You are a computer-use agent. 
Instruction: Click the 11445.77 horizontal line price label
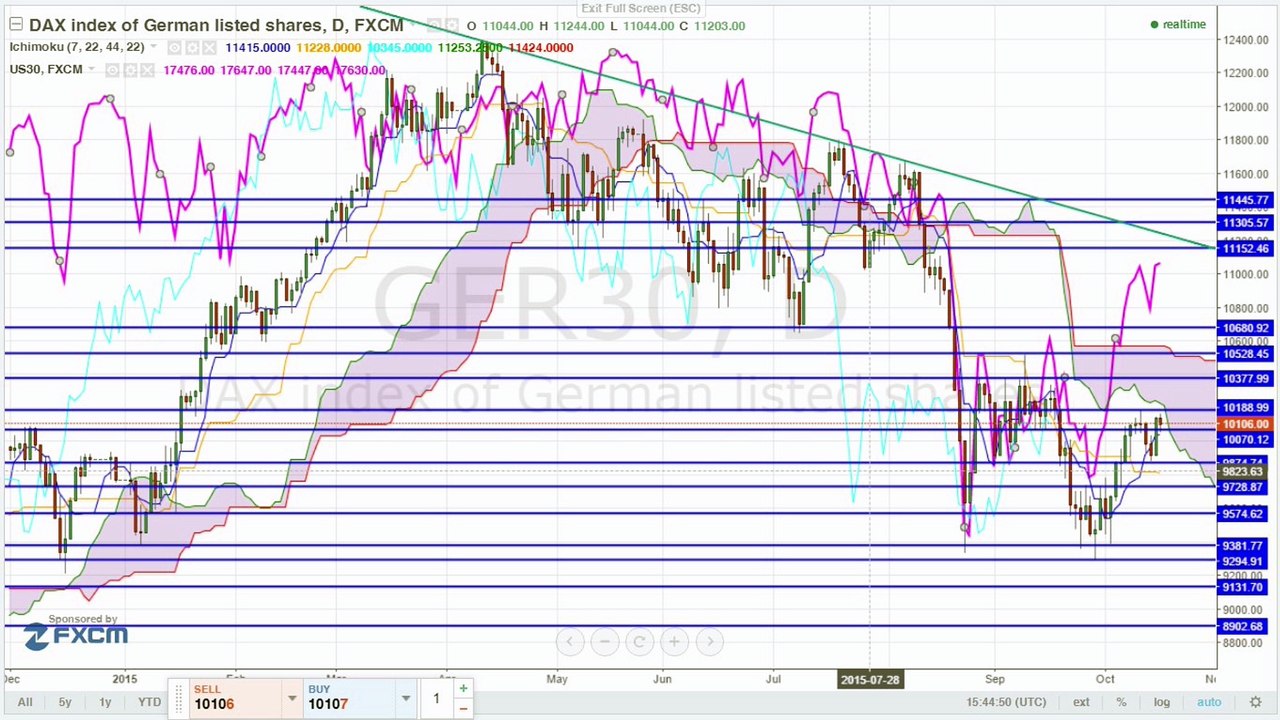[1245, 201]
